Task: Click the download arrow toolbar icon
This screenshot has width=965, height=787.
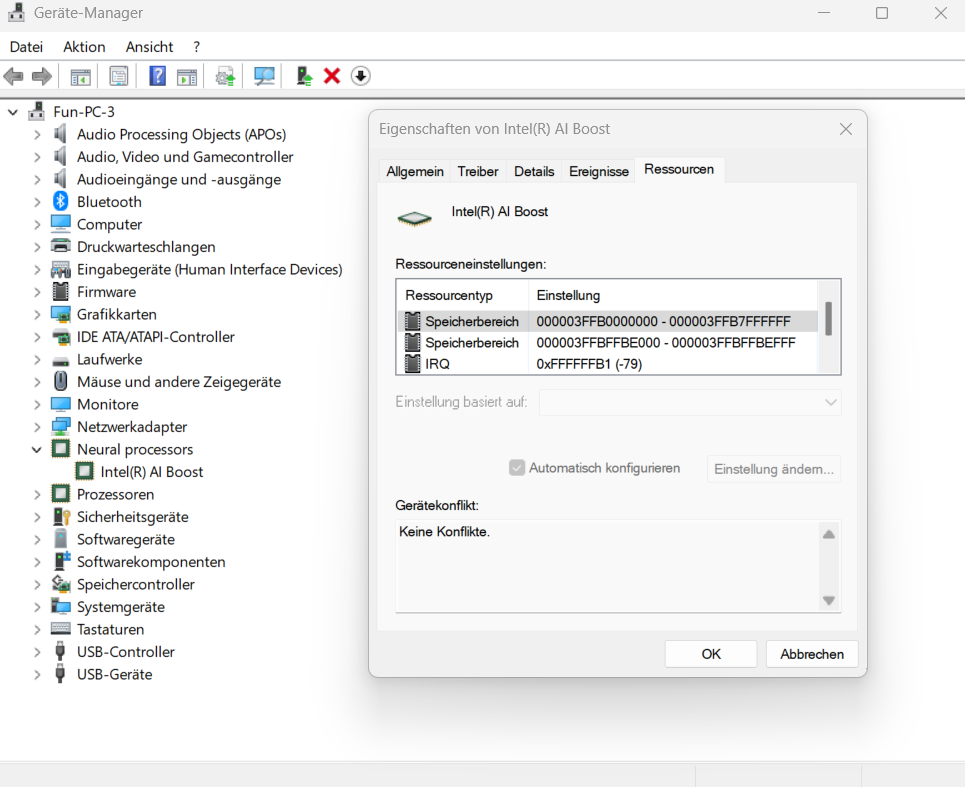Action: [x=360, y=76]
